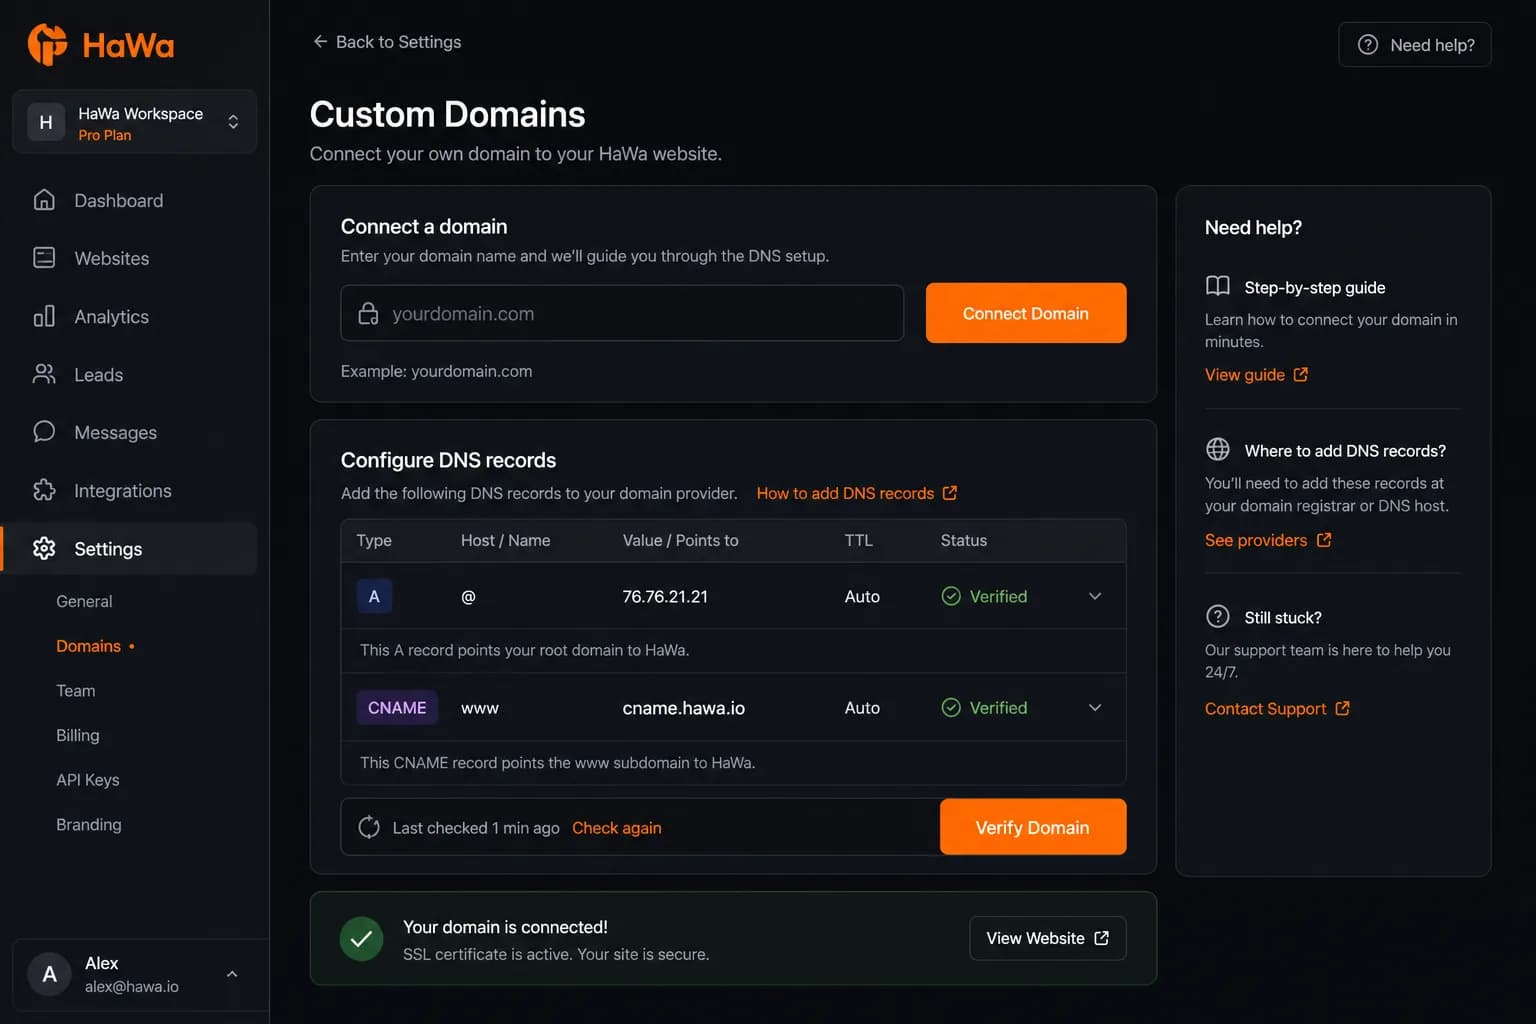Open Team settings

pos(76,691)
